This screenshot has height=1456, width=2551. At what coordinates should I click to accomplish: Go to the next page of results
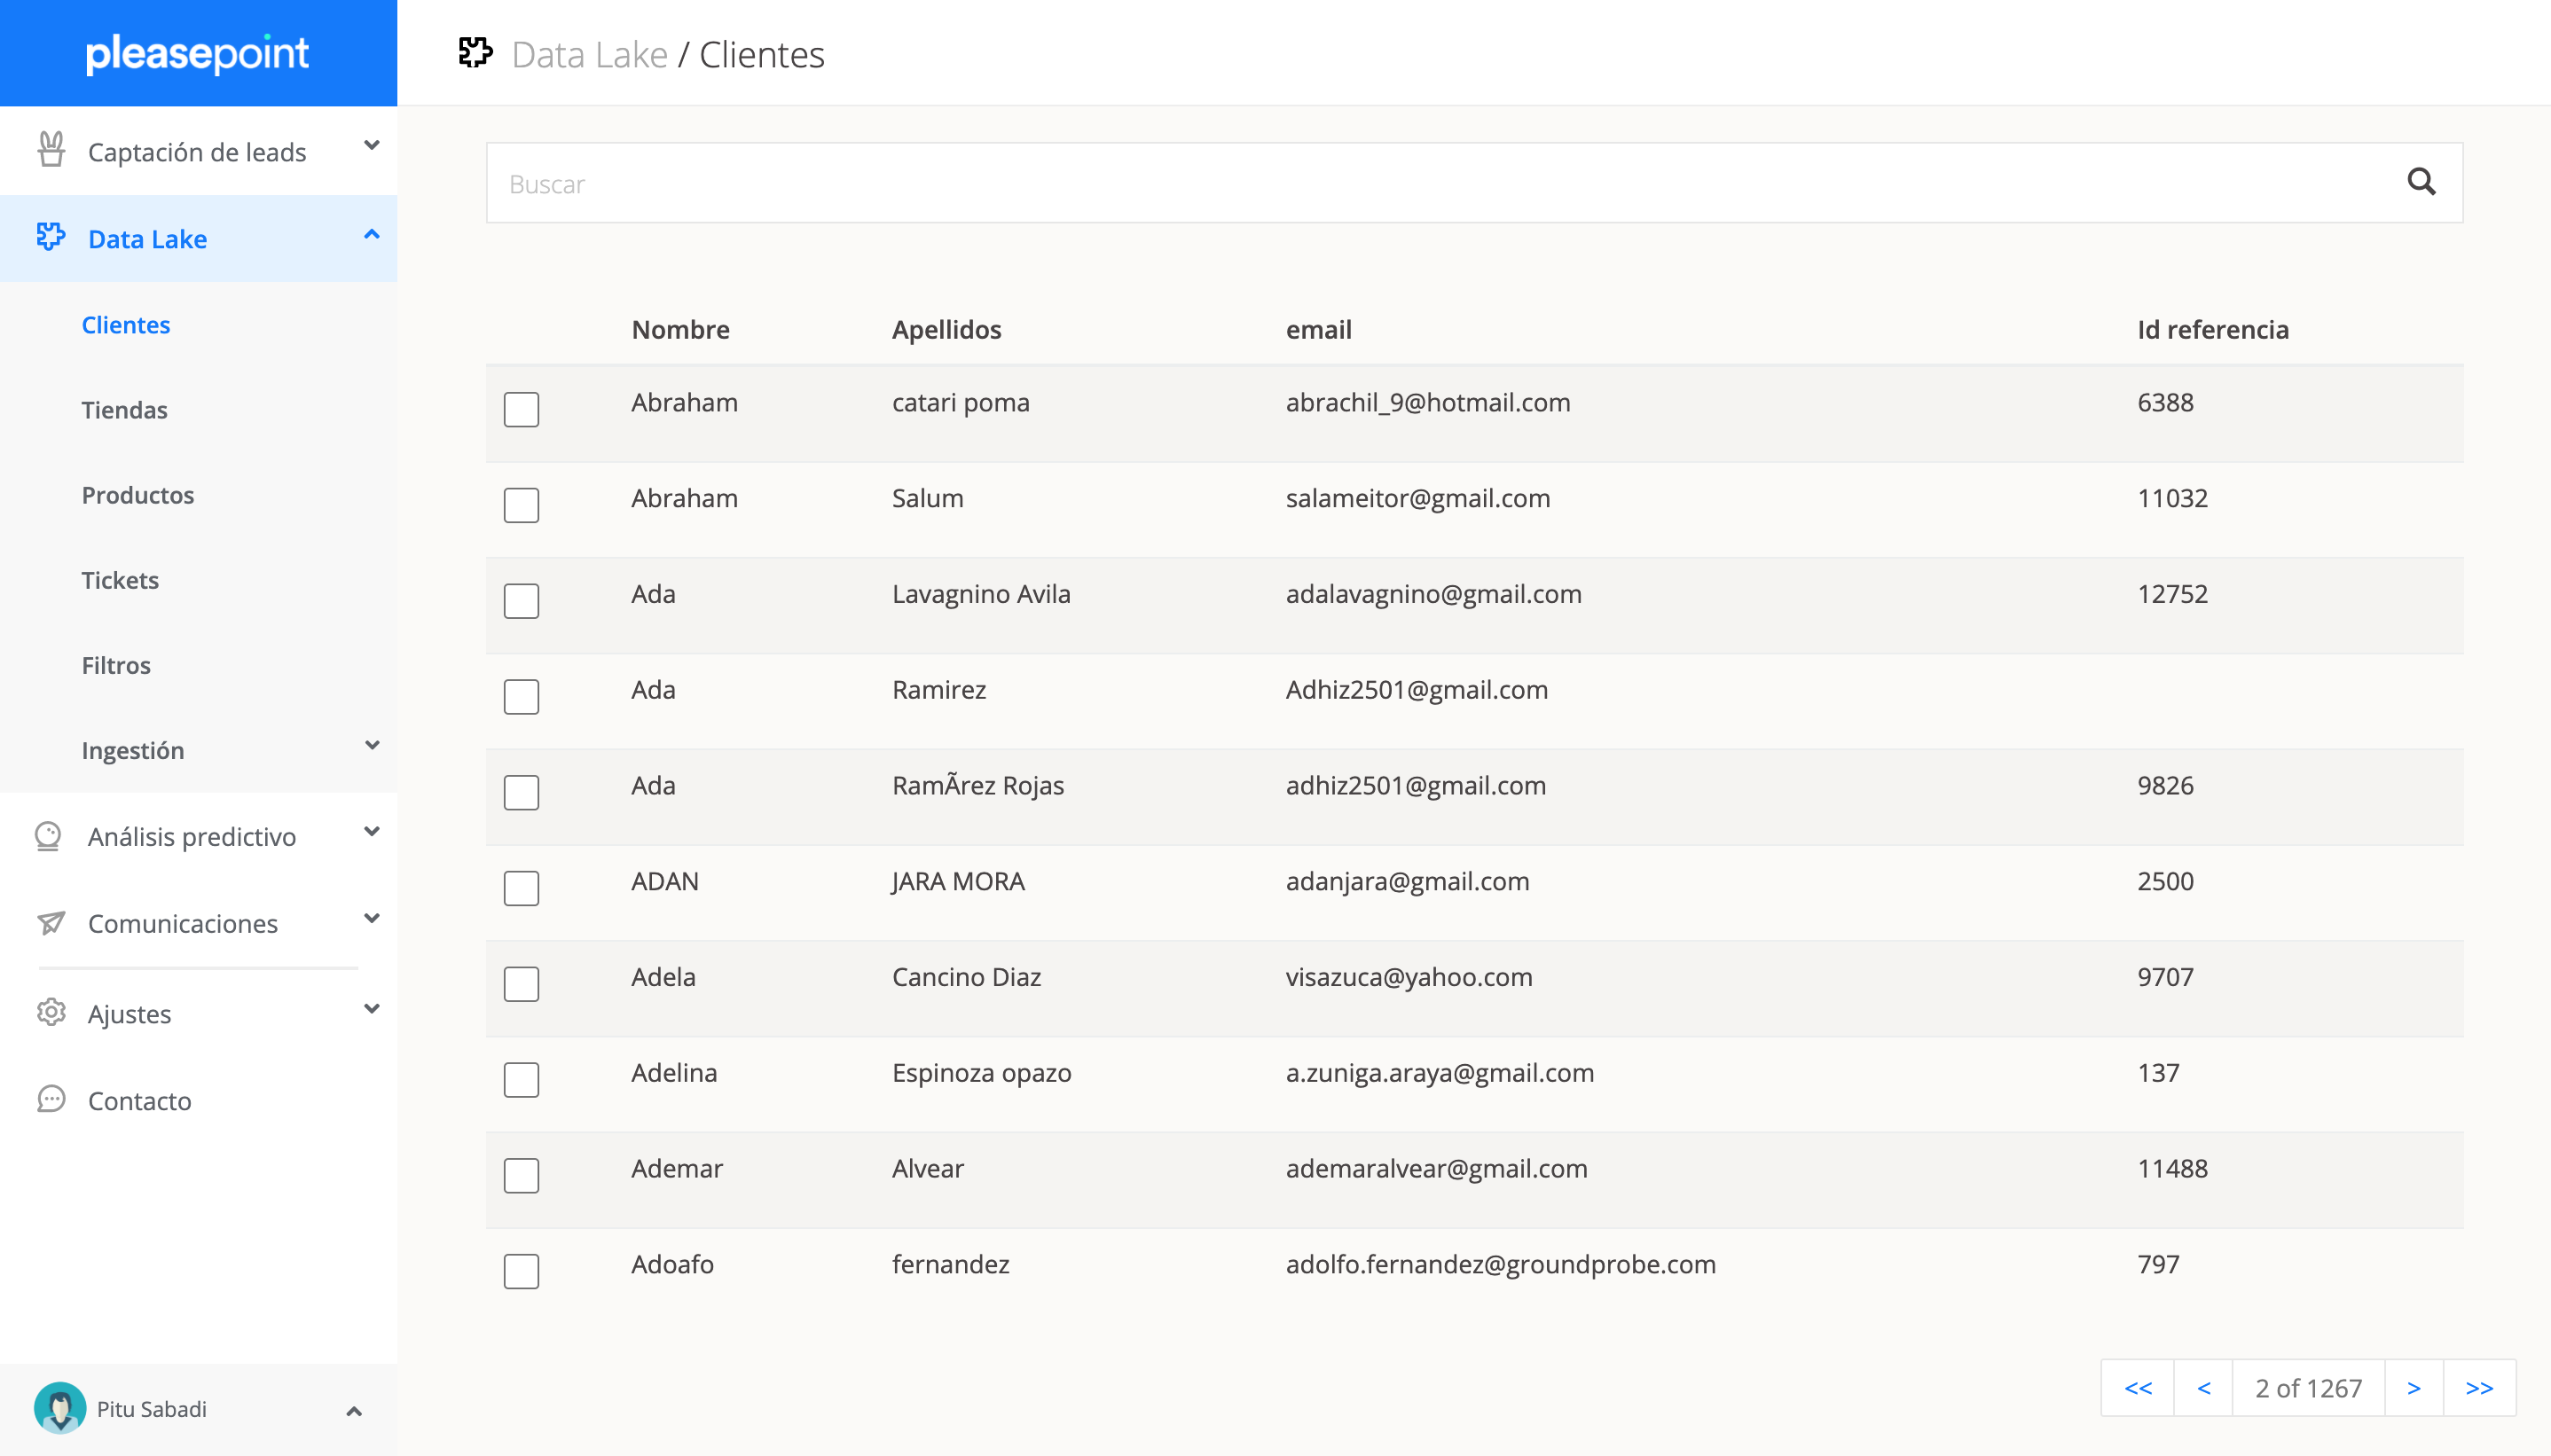click(x=2413, y=1388)
